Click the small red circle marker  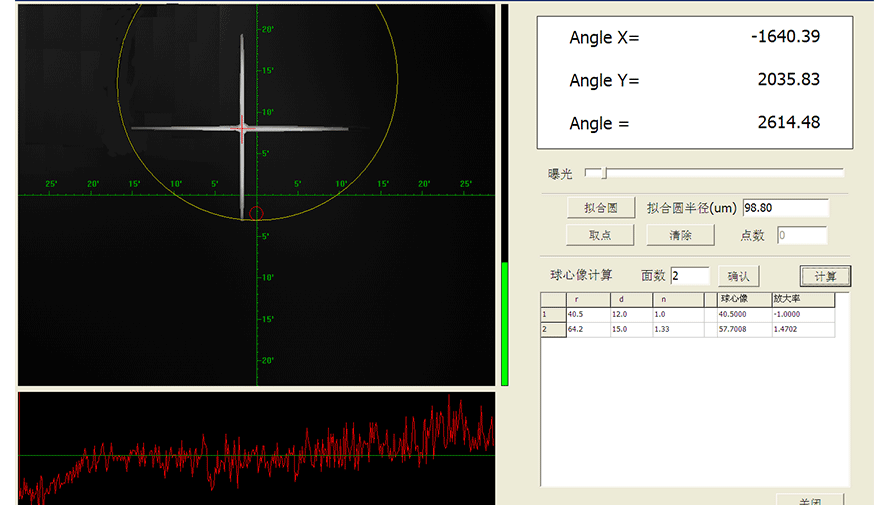[256, 213]
